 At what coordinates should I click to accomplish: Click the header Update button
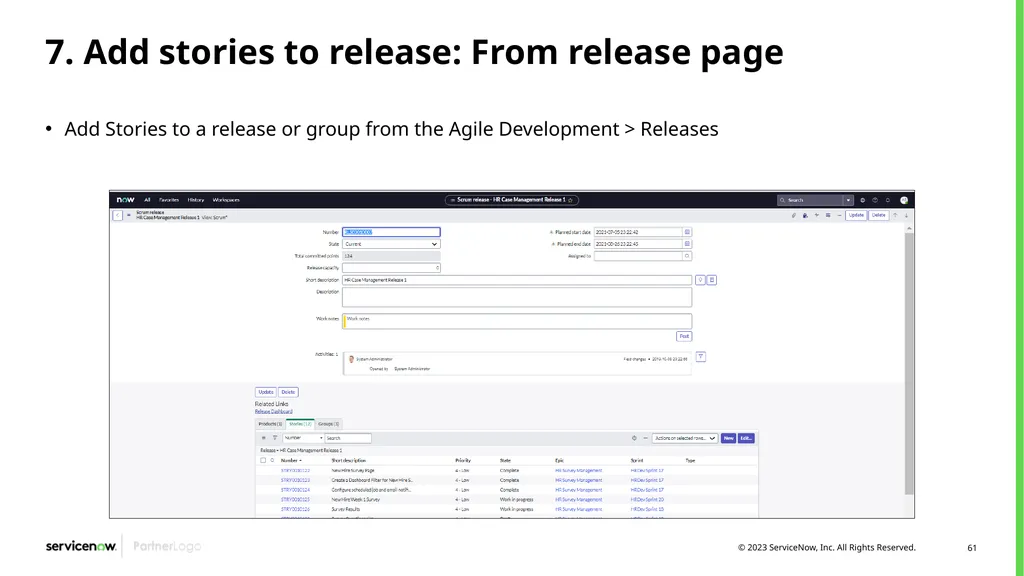tap(856, 216)
